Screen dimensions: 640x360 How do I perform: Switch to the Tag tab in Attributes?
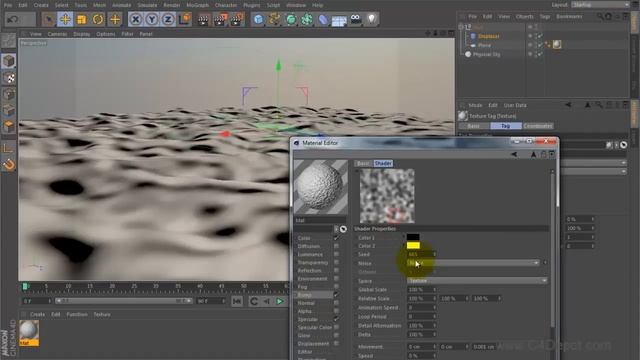(x=506, y=126)
